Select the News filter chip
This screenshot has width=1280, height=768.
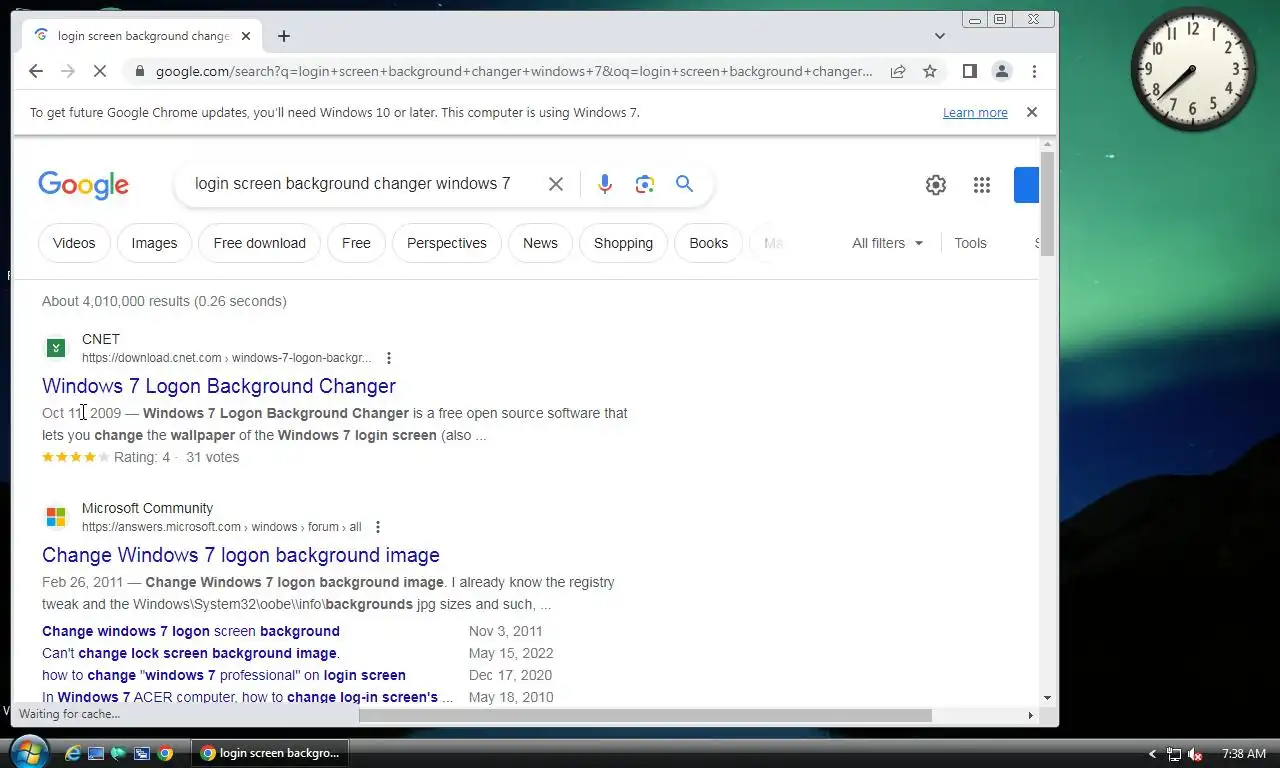point(540,243)
